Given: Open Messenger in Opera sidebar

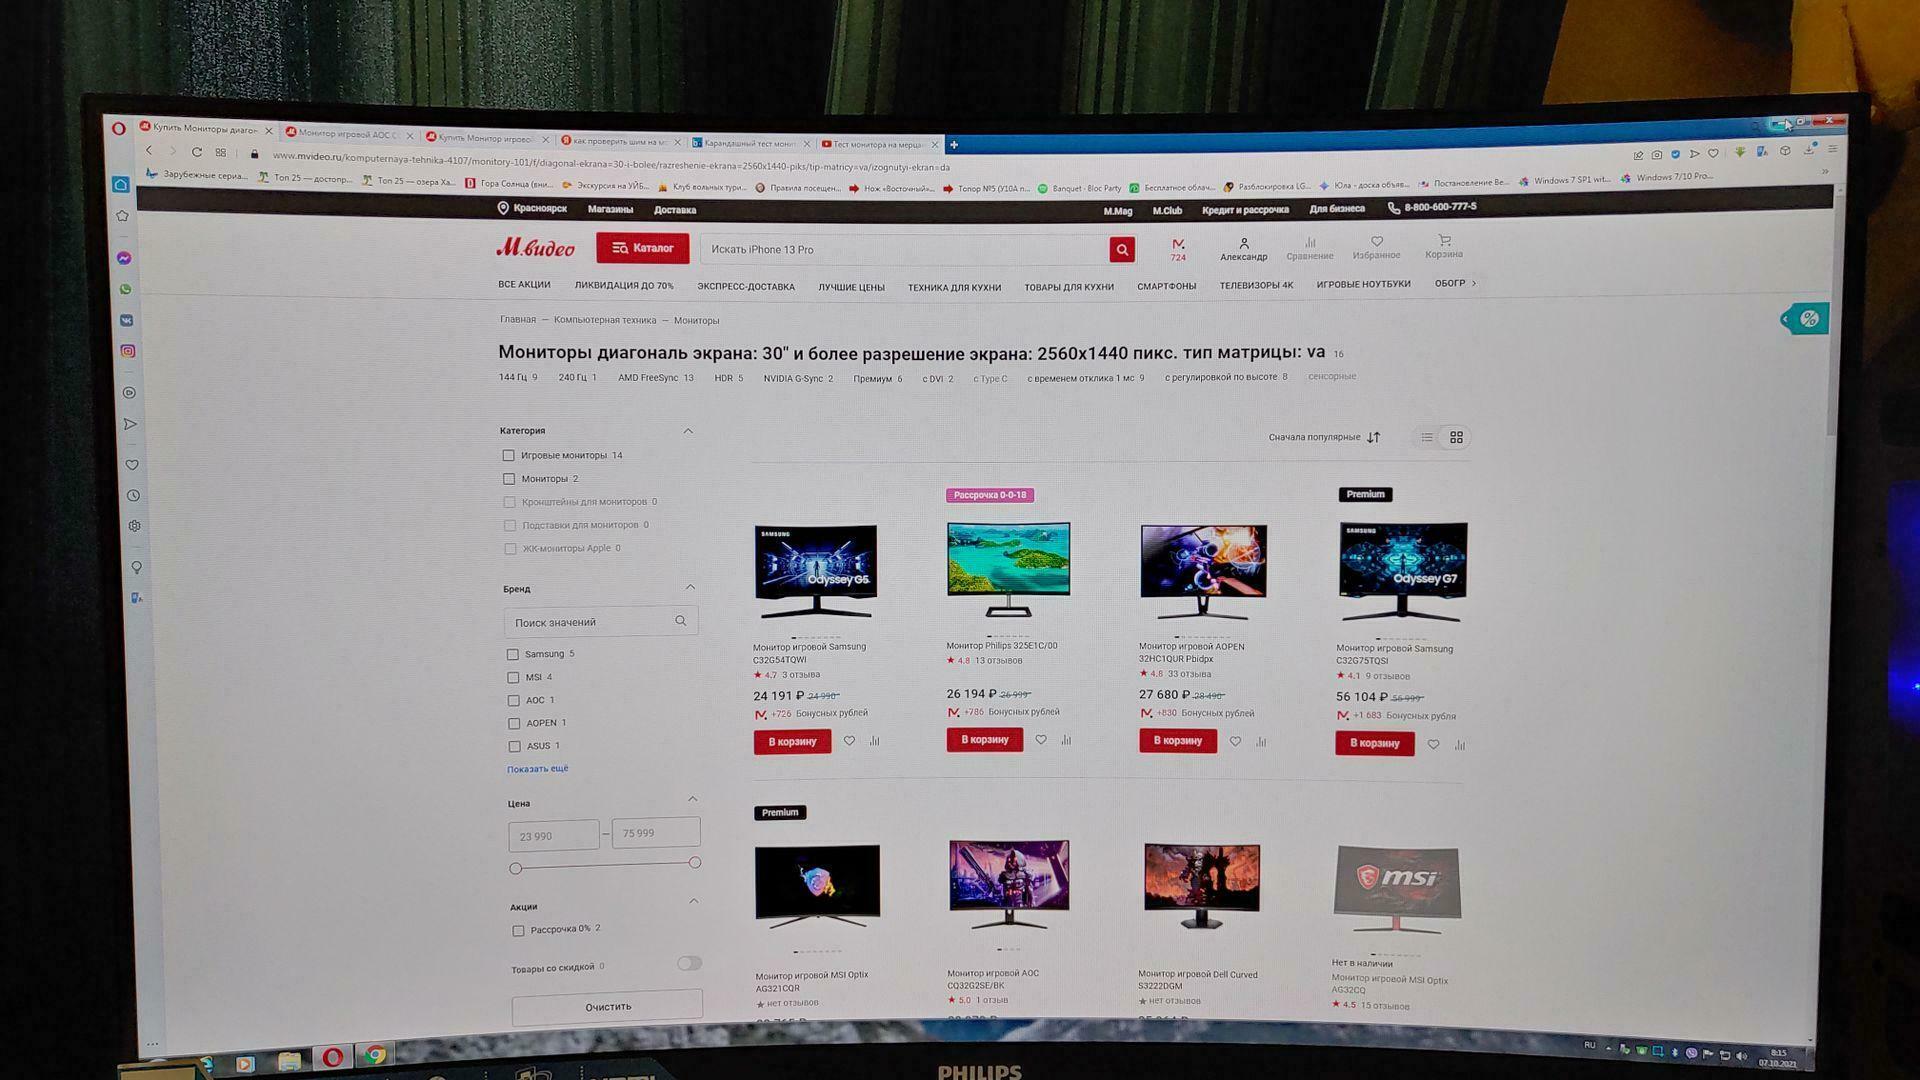Looking at the screenshot, I should pos(124,258).
